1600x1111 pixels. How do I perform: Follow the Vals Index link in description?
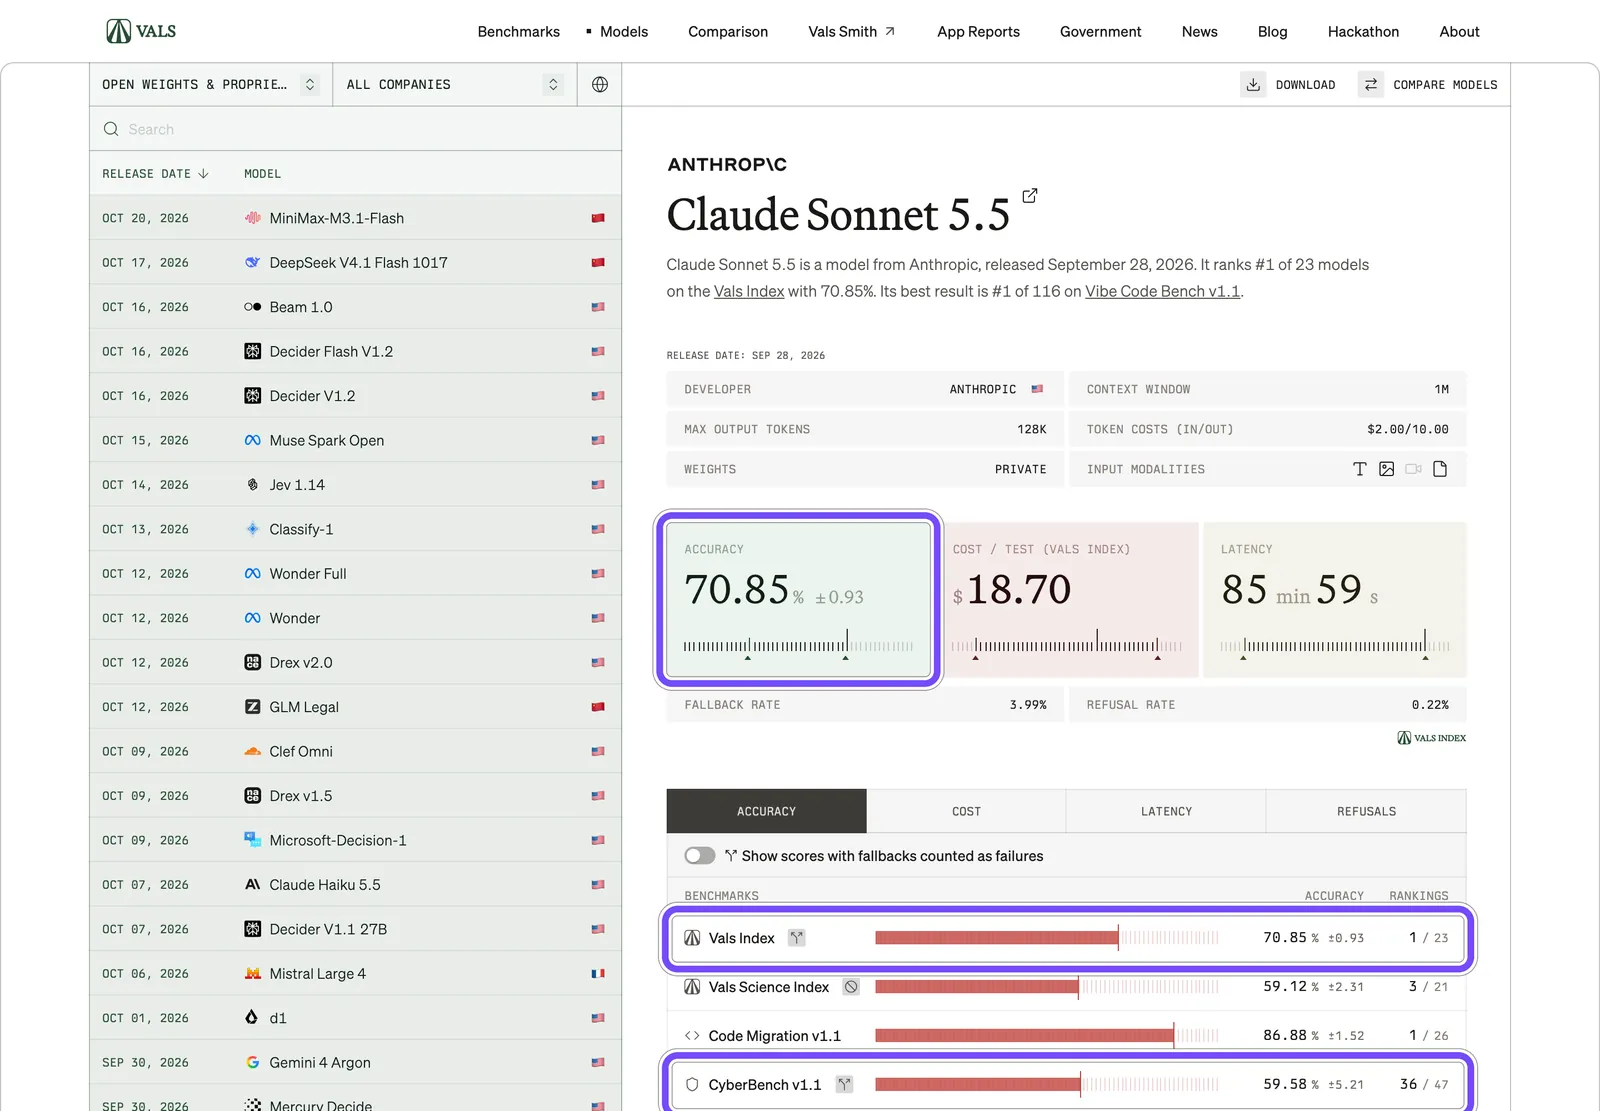pos(749,291)
